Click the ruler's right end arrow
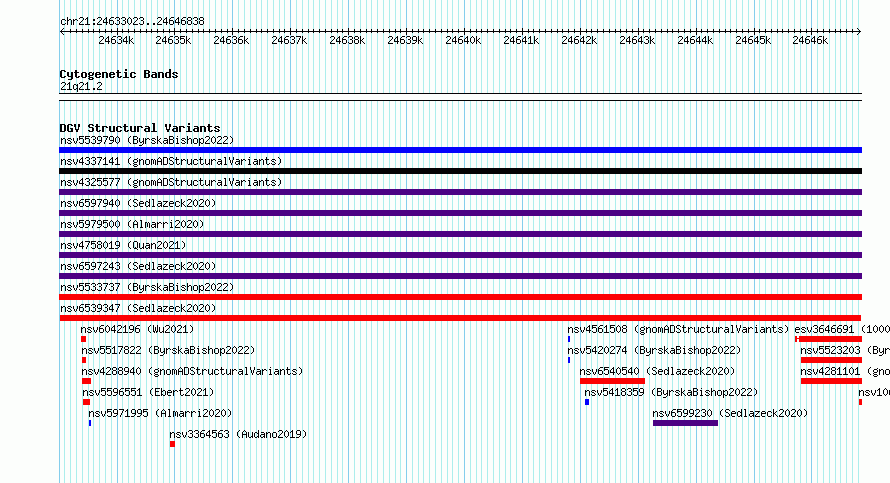Viewport: 890px width, 483px height. (859, 32)
